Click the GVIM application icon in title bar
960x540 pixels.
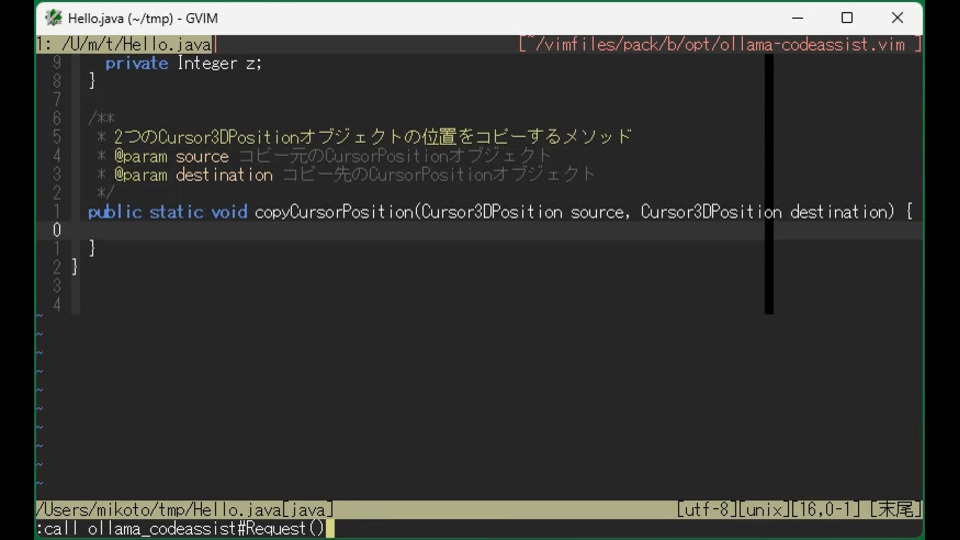coord(54,18)
